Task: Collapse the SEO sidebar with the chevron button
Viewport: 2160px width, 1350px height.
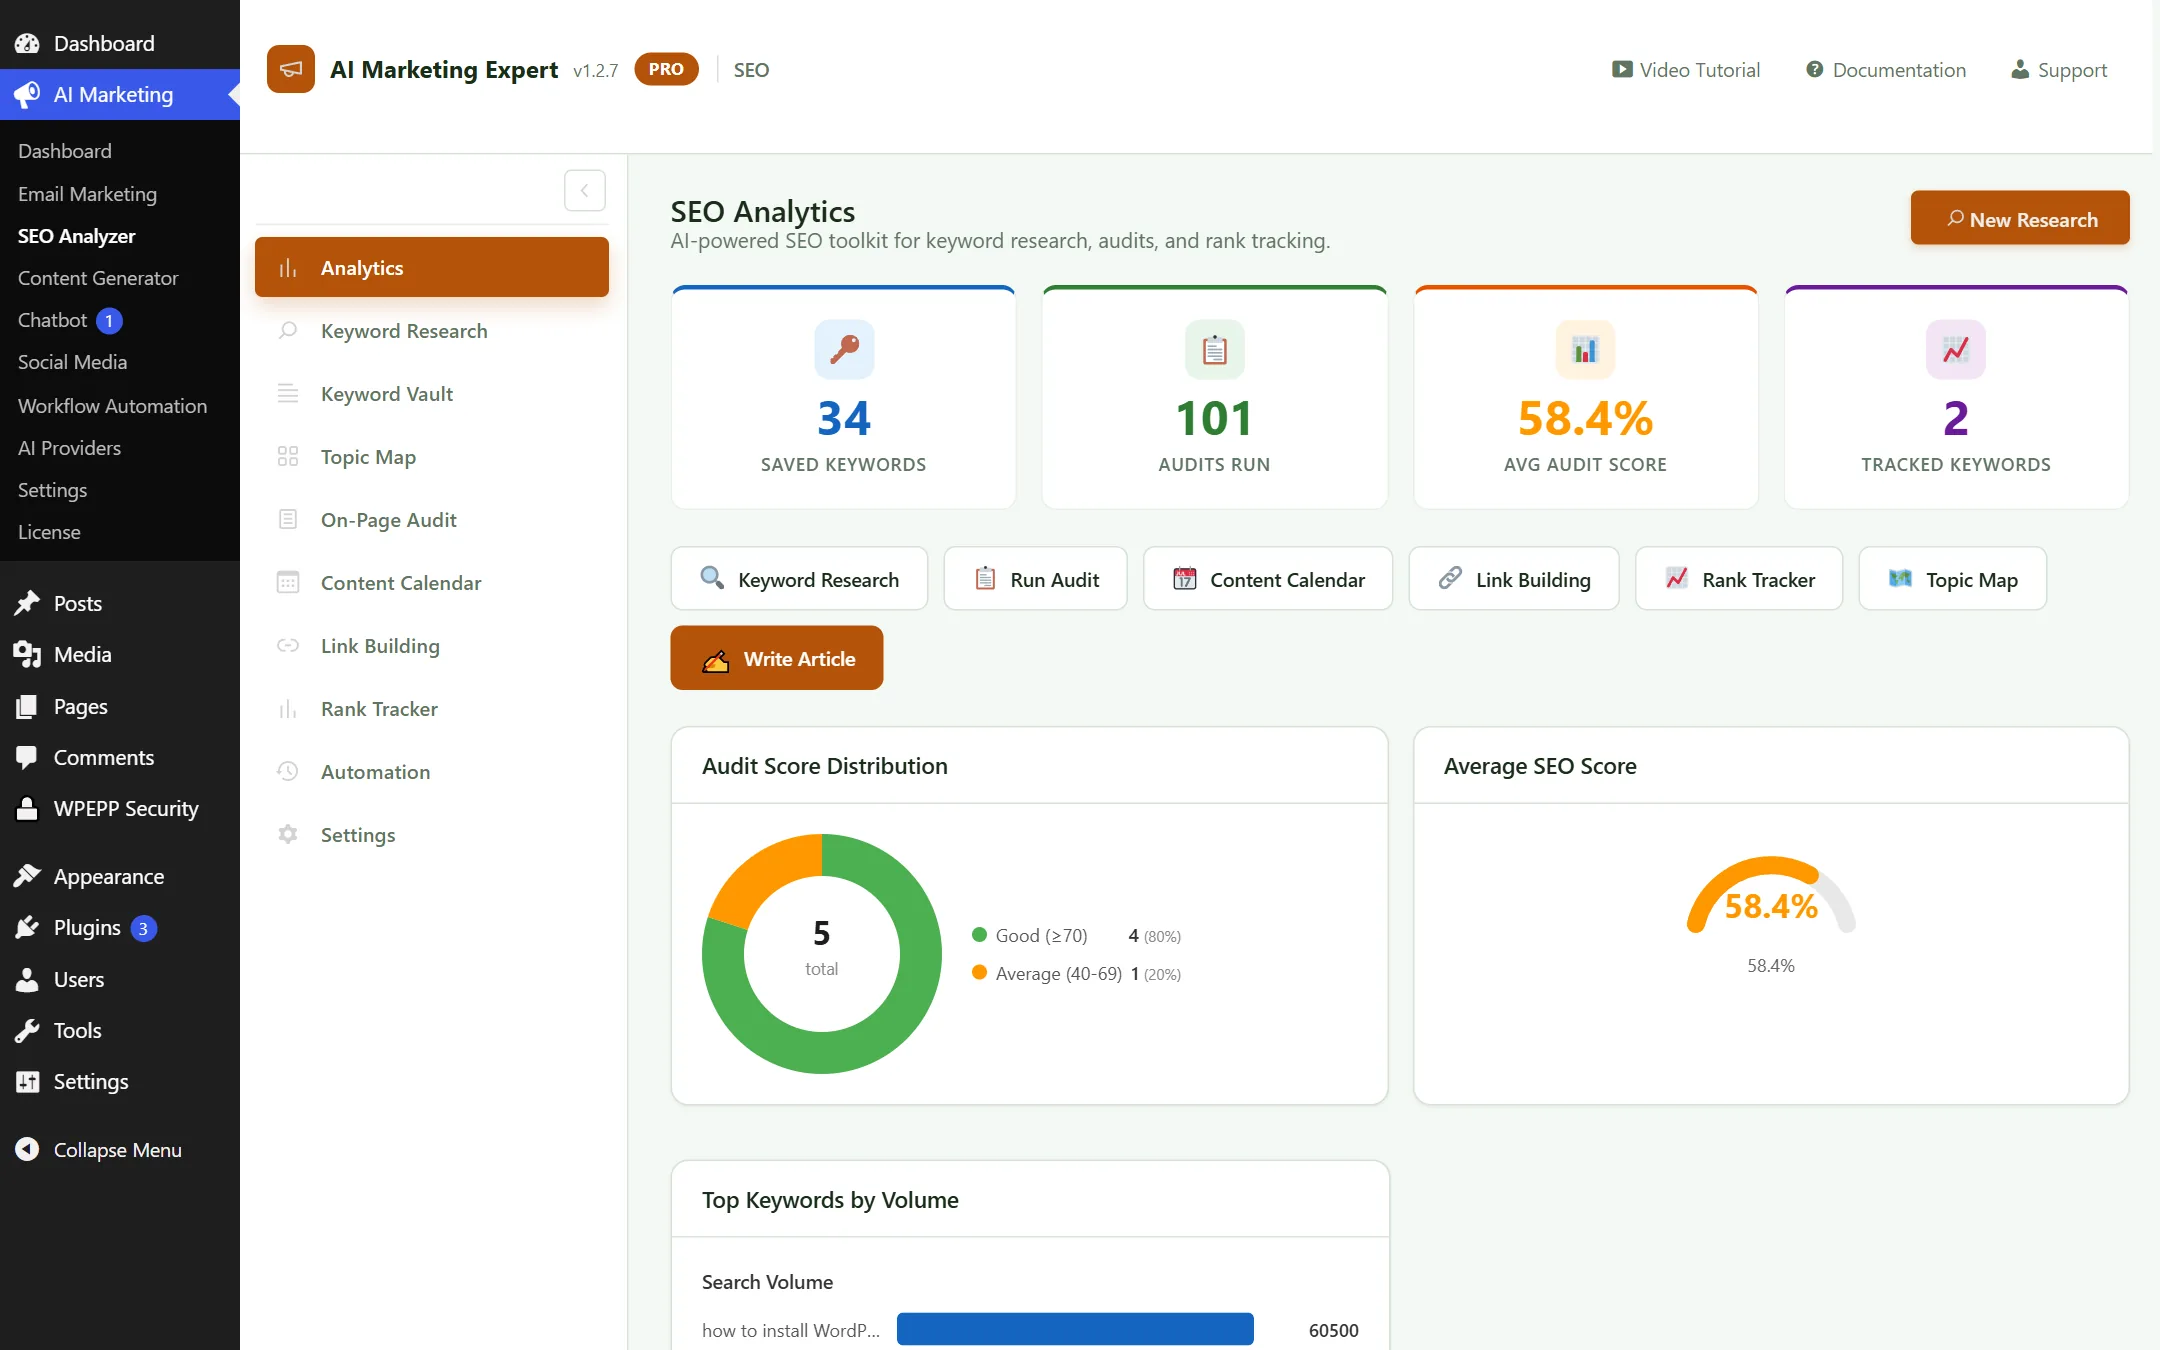Action: [x=585, y=190]
